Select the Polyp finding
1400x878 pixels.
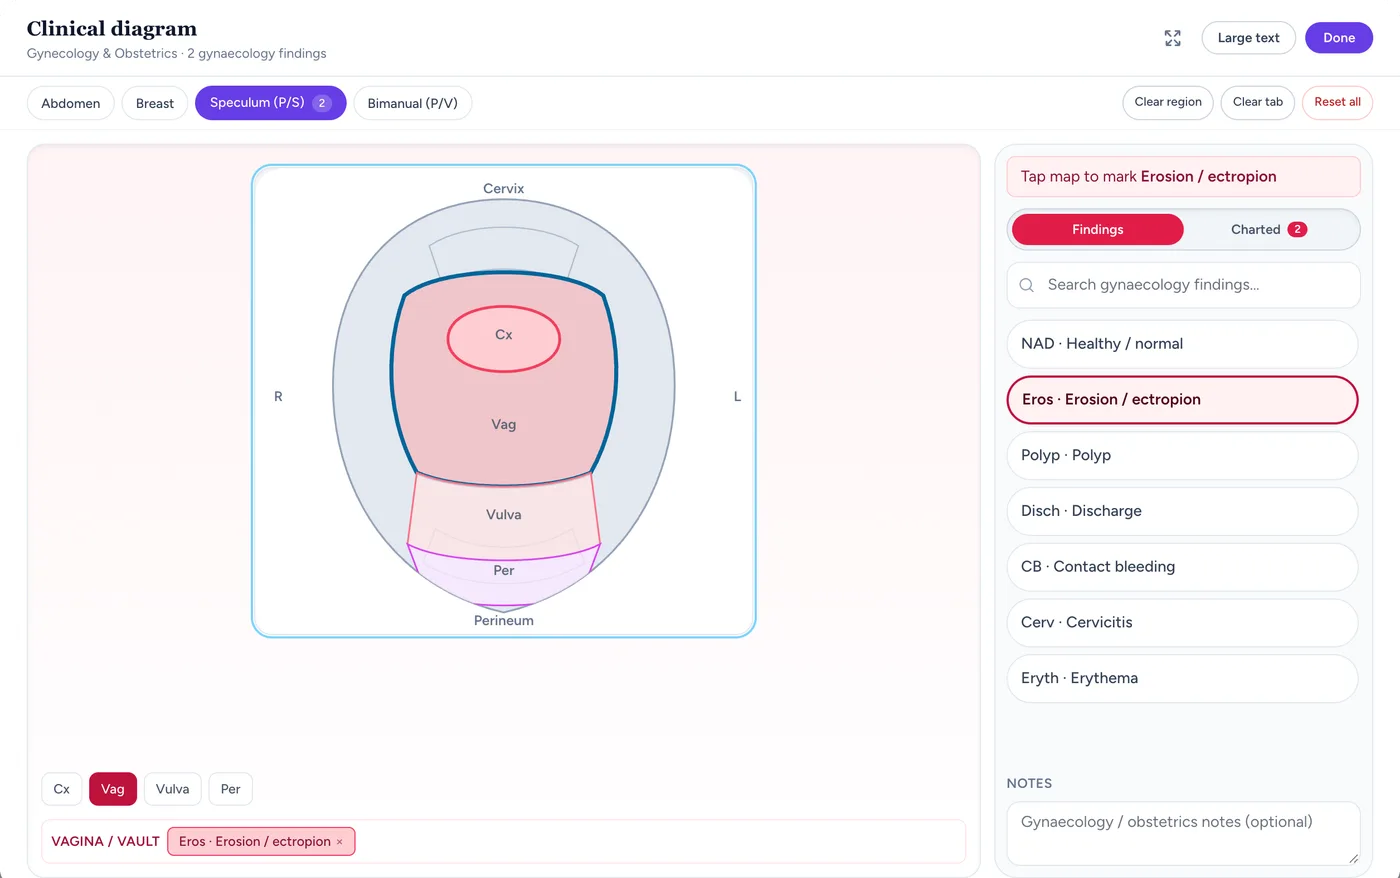coord(1182,455)
